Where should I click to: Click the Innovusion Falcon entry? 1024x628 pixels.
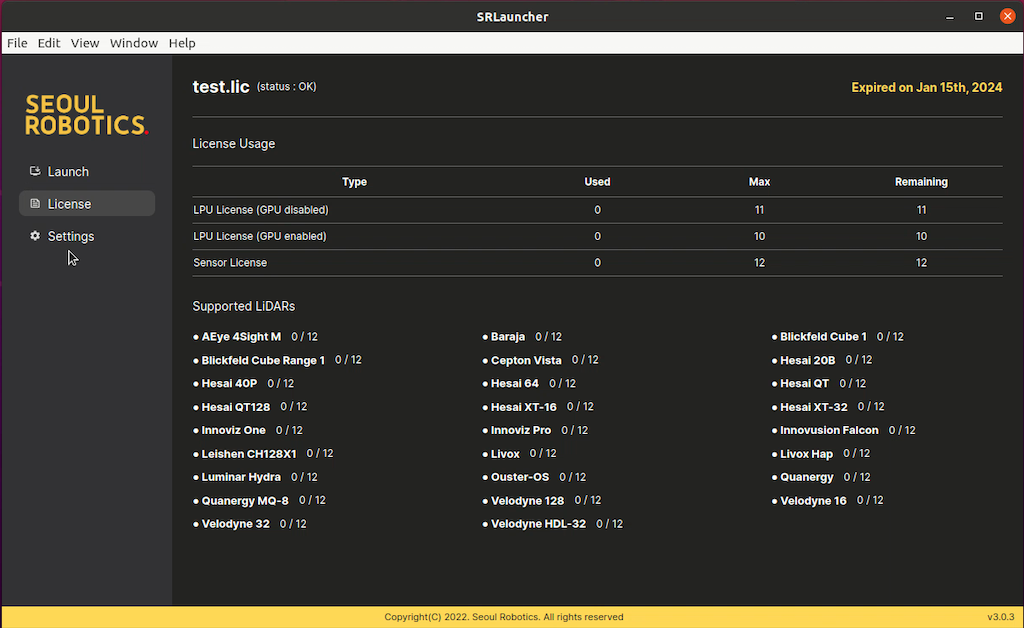click(x=844, y=431)
